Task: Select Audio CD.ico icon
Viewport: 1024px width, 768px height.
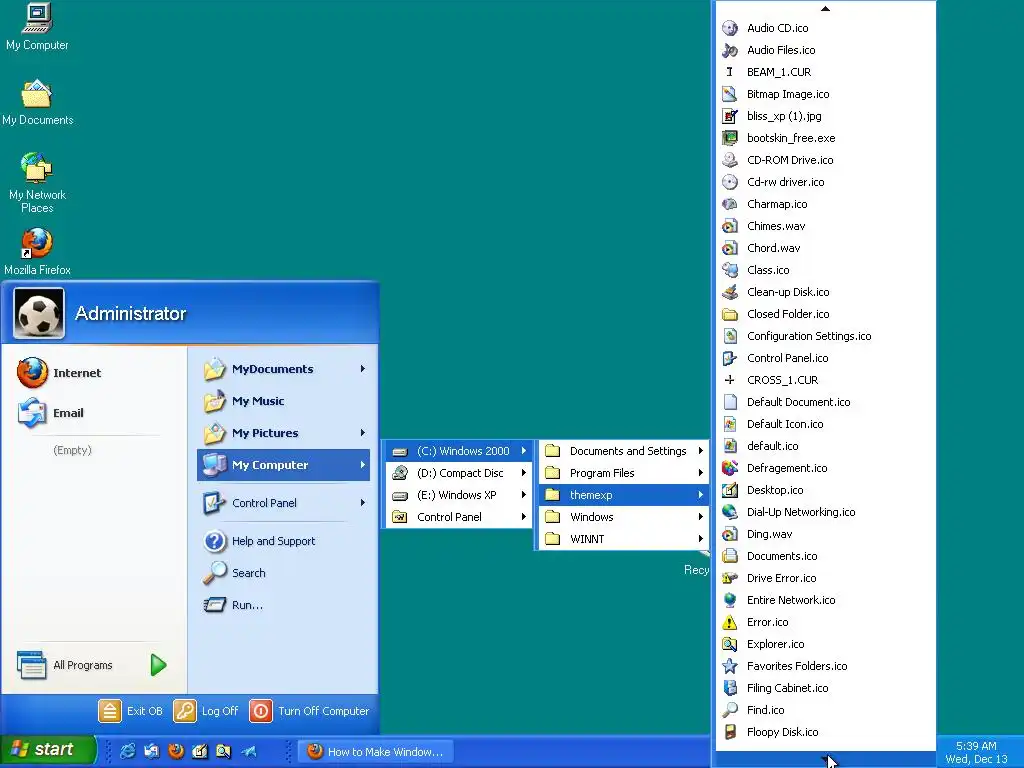Action: [729, 28]
